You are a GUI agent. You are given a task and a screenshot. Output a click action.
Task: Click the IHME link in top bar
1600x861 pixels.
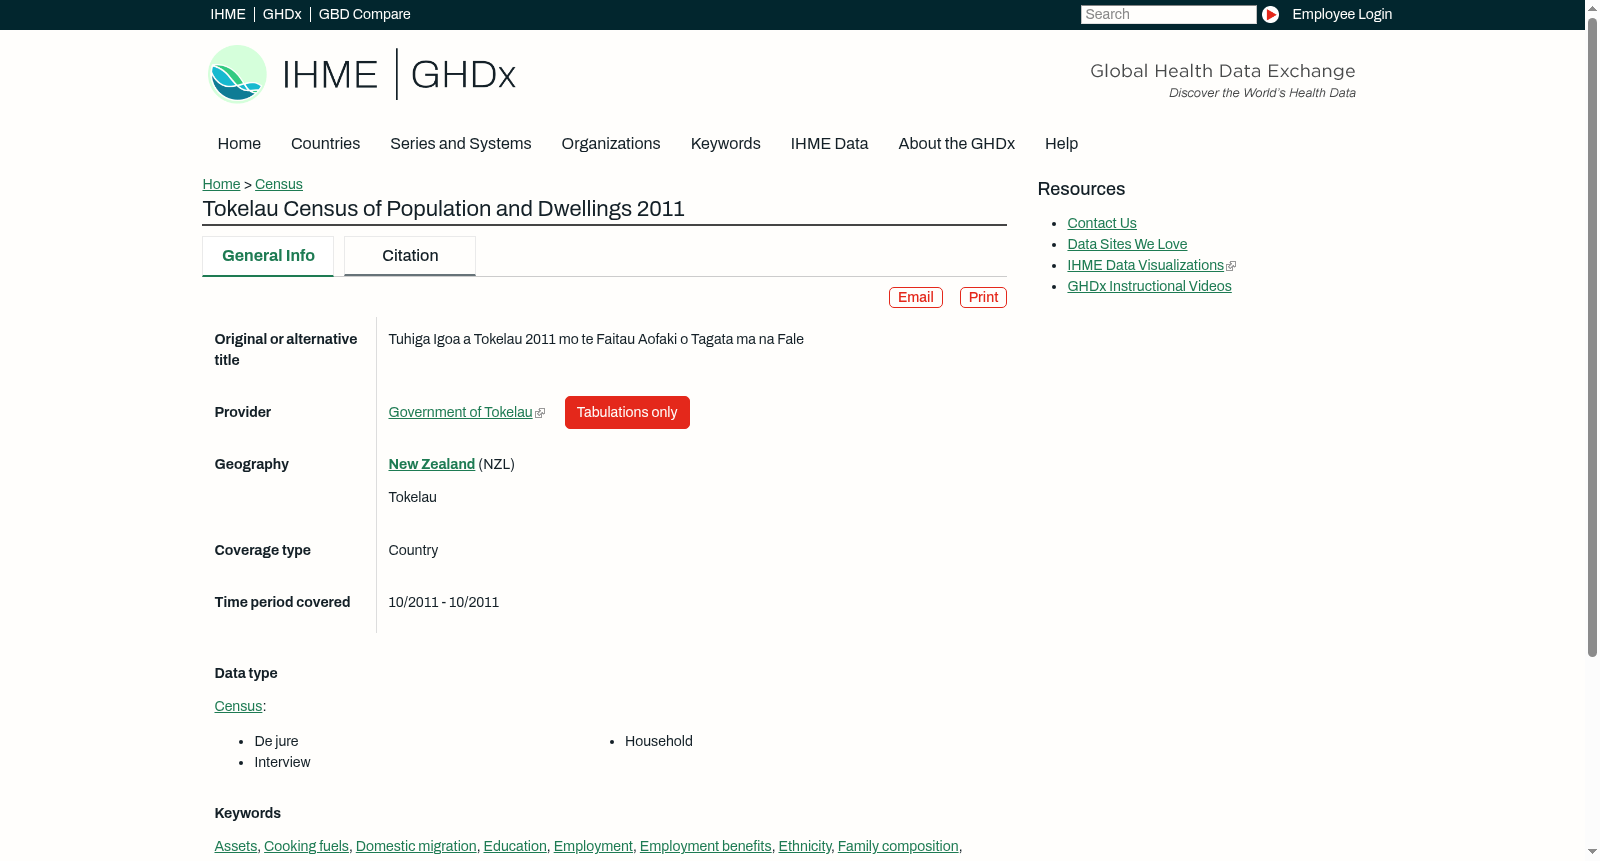[x=228, y=14]
